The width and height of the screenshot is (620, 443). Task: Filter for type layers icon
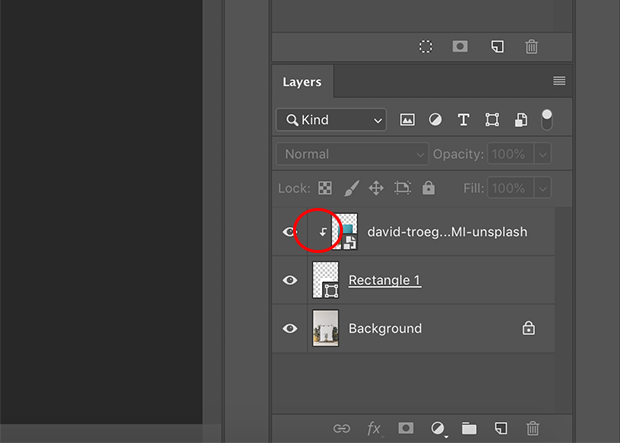coord(463,120)
